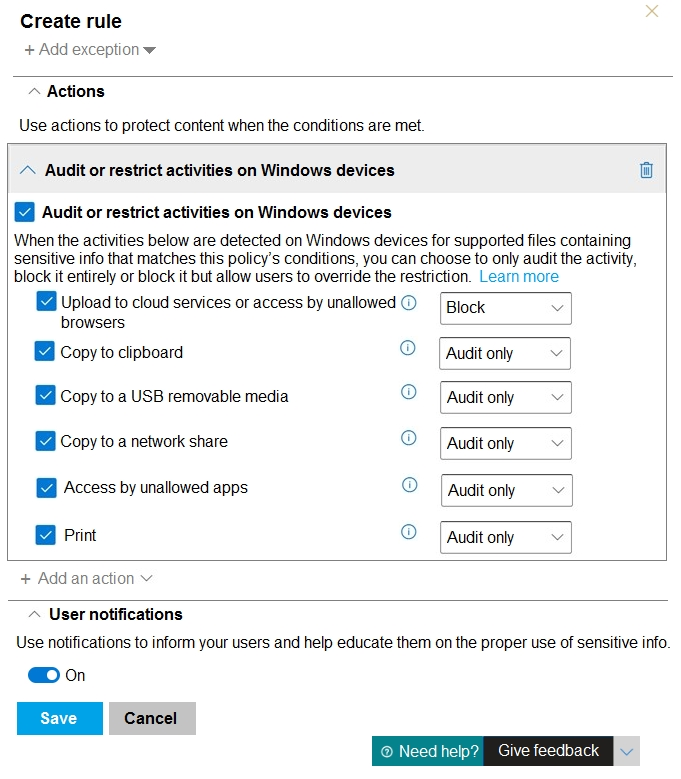Open the Block dropdown for cloud upload
This screenshot has height=779, width=681.
(x=506, y=308)
